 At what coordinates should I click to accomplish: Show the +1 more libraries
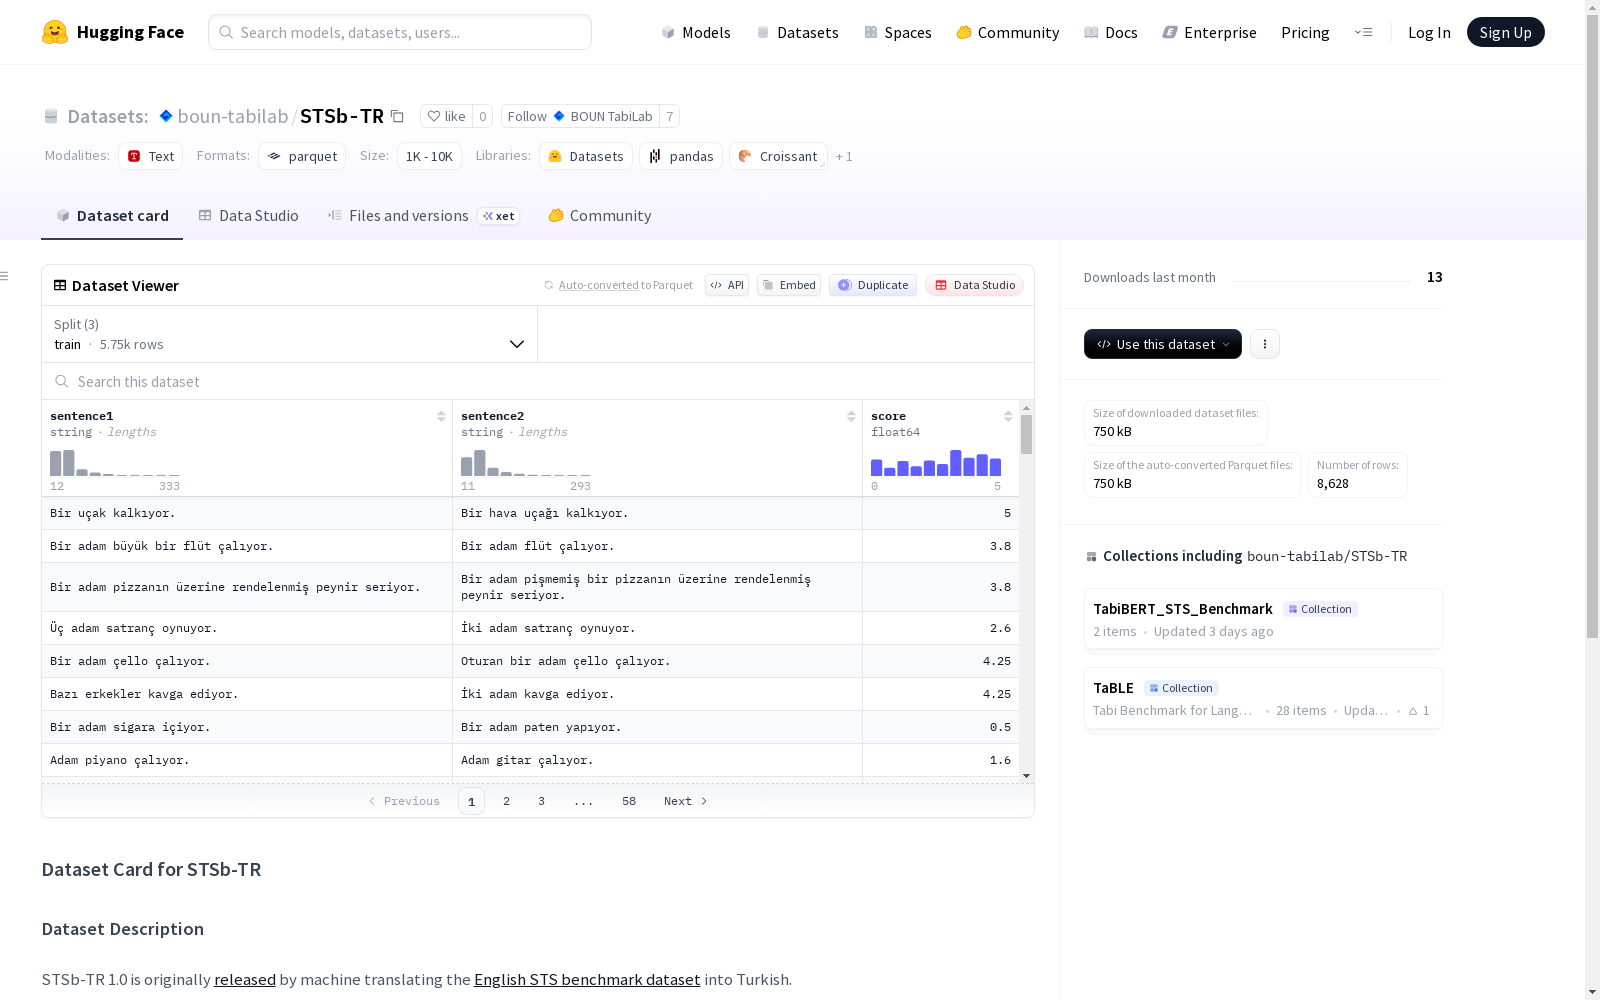(844, 156)
